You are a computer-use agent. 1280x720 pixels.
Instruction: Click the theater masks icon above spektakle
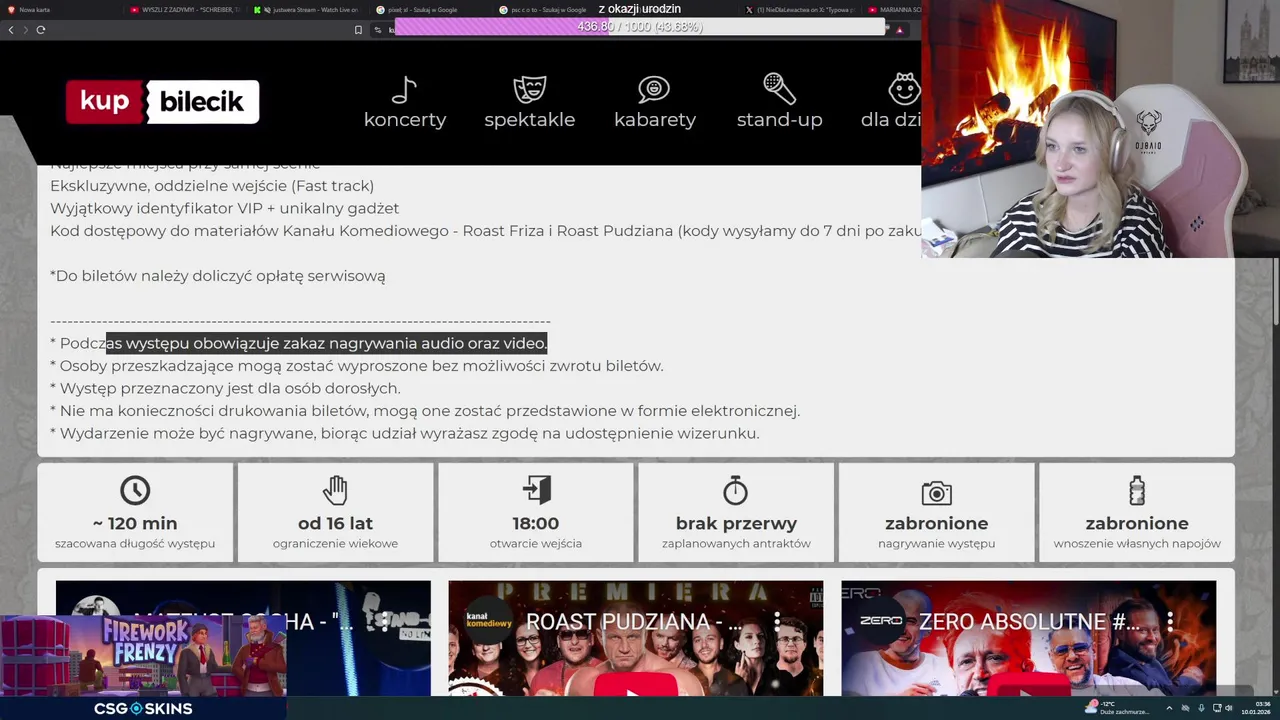click(x=529, y=89)
